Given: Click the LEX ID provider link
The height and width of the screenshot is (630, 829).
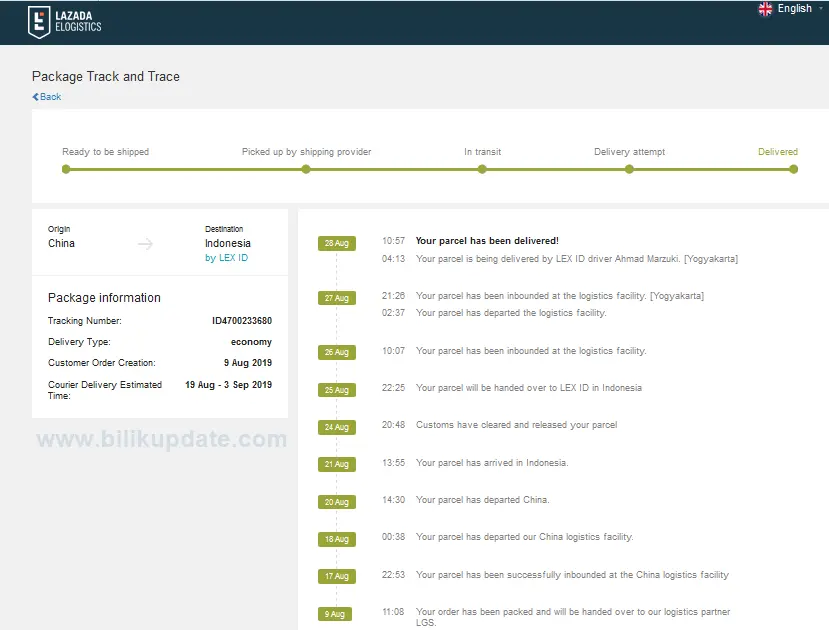Looking at the screenshot, I should point(226,258).
